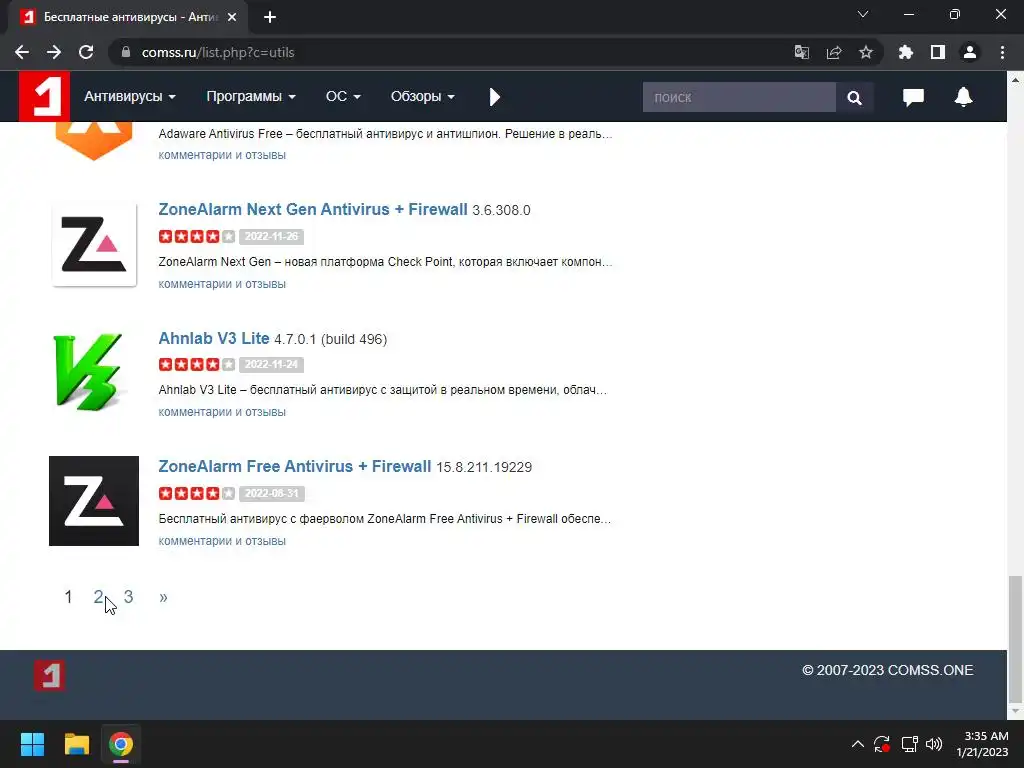Open File Explorer from taskbar
1024x768 pixels.
point(76,744)
